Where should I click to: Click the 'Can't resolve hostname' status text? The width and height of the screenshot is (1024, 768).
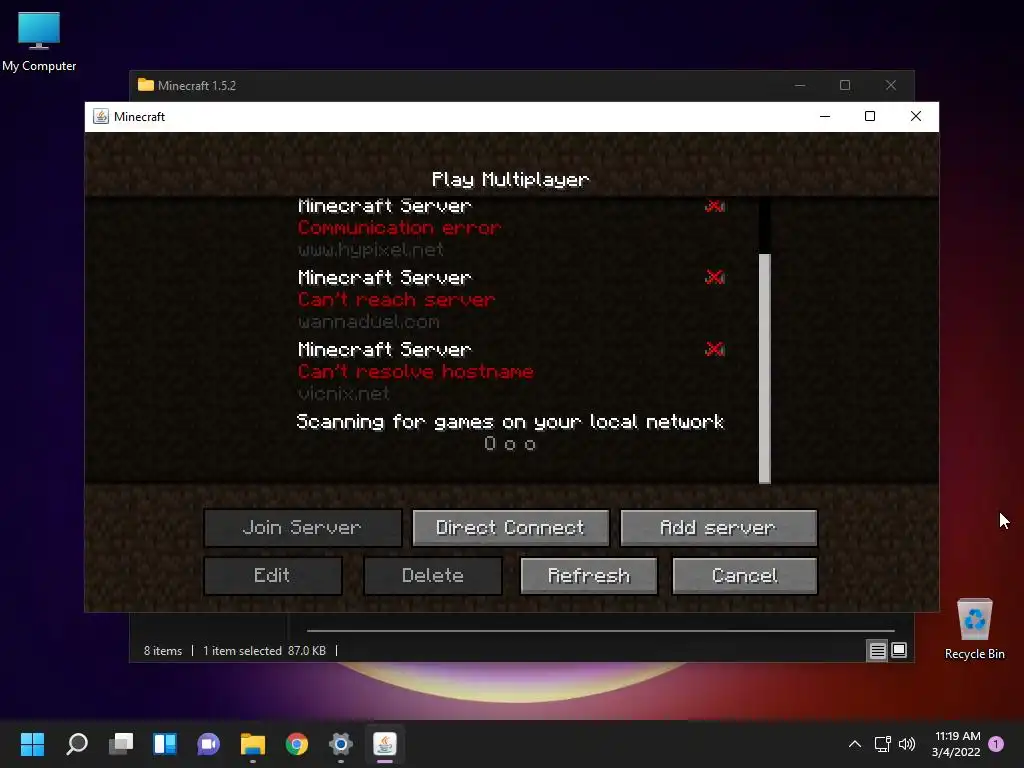point(415,371)
